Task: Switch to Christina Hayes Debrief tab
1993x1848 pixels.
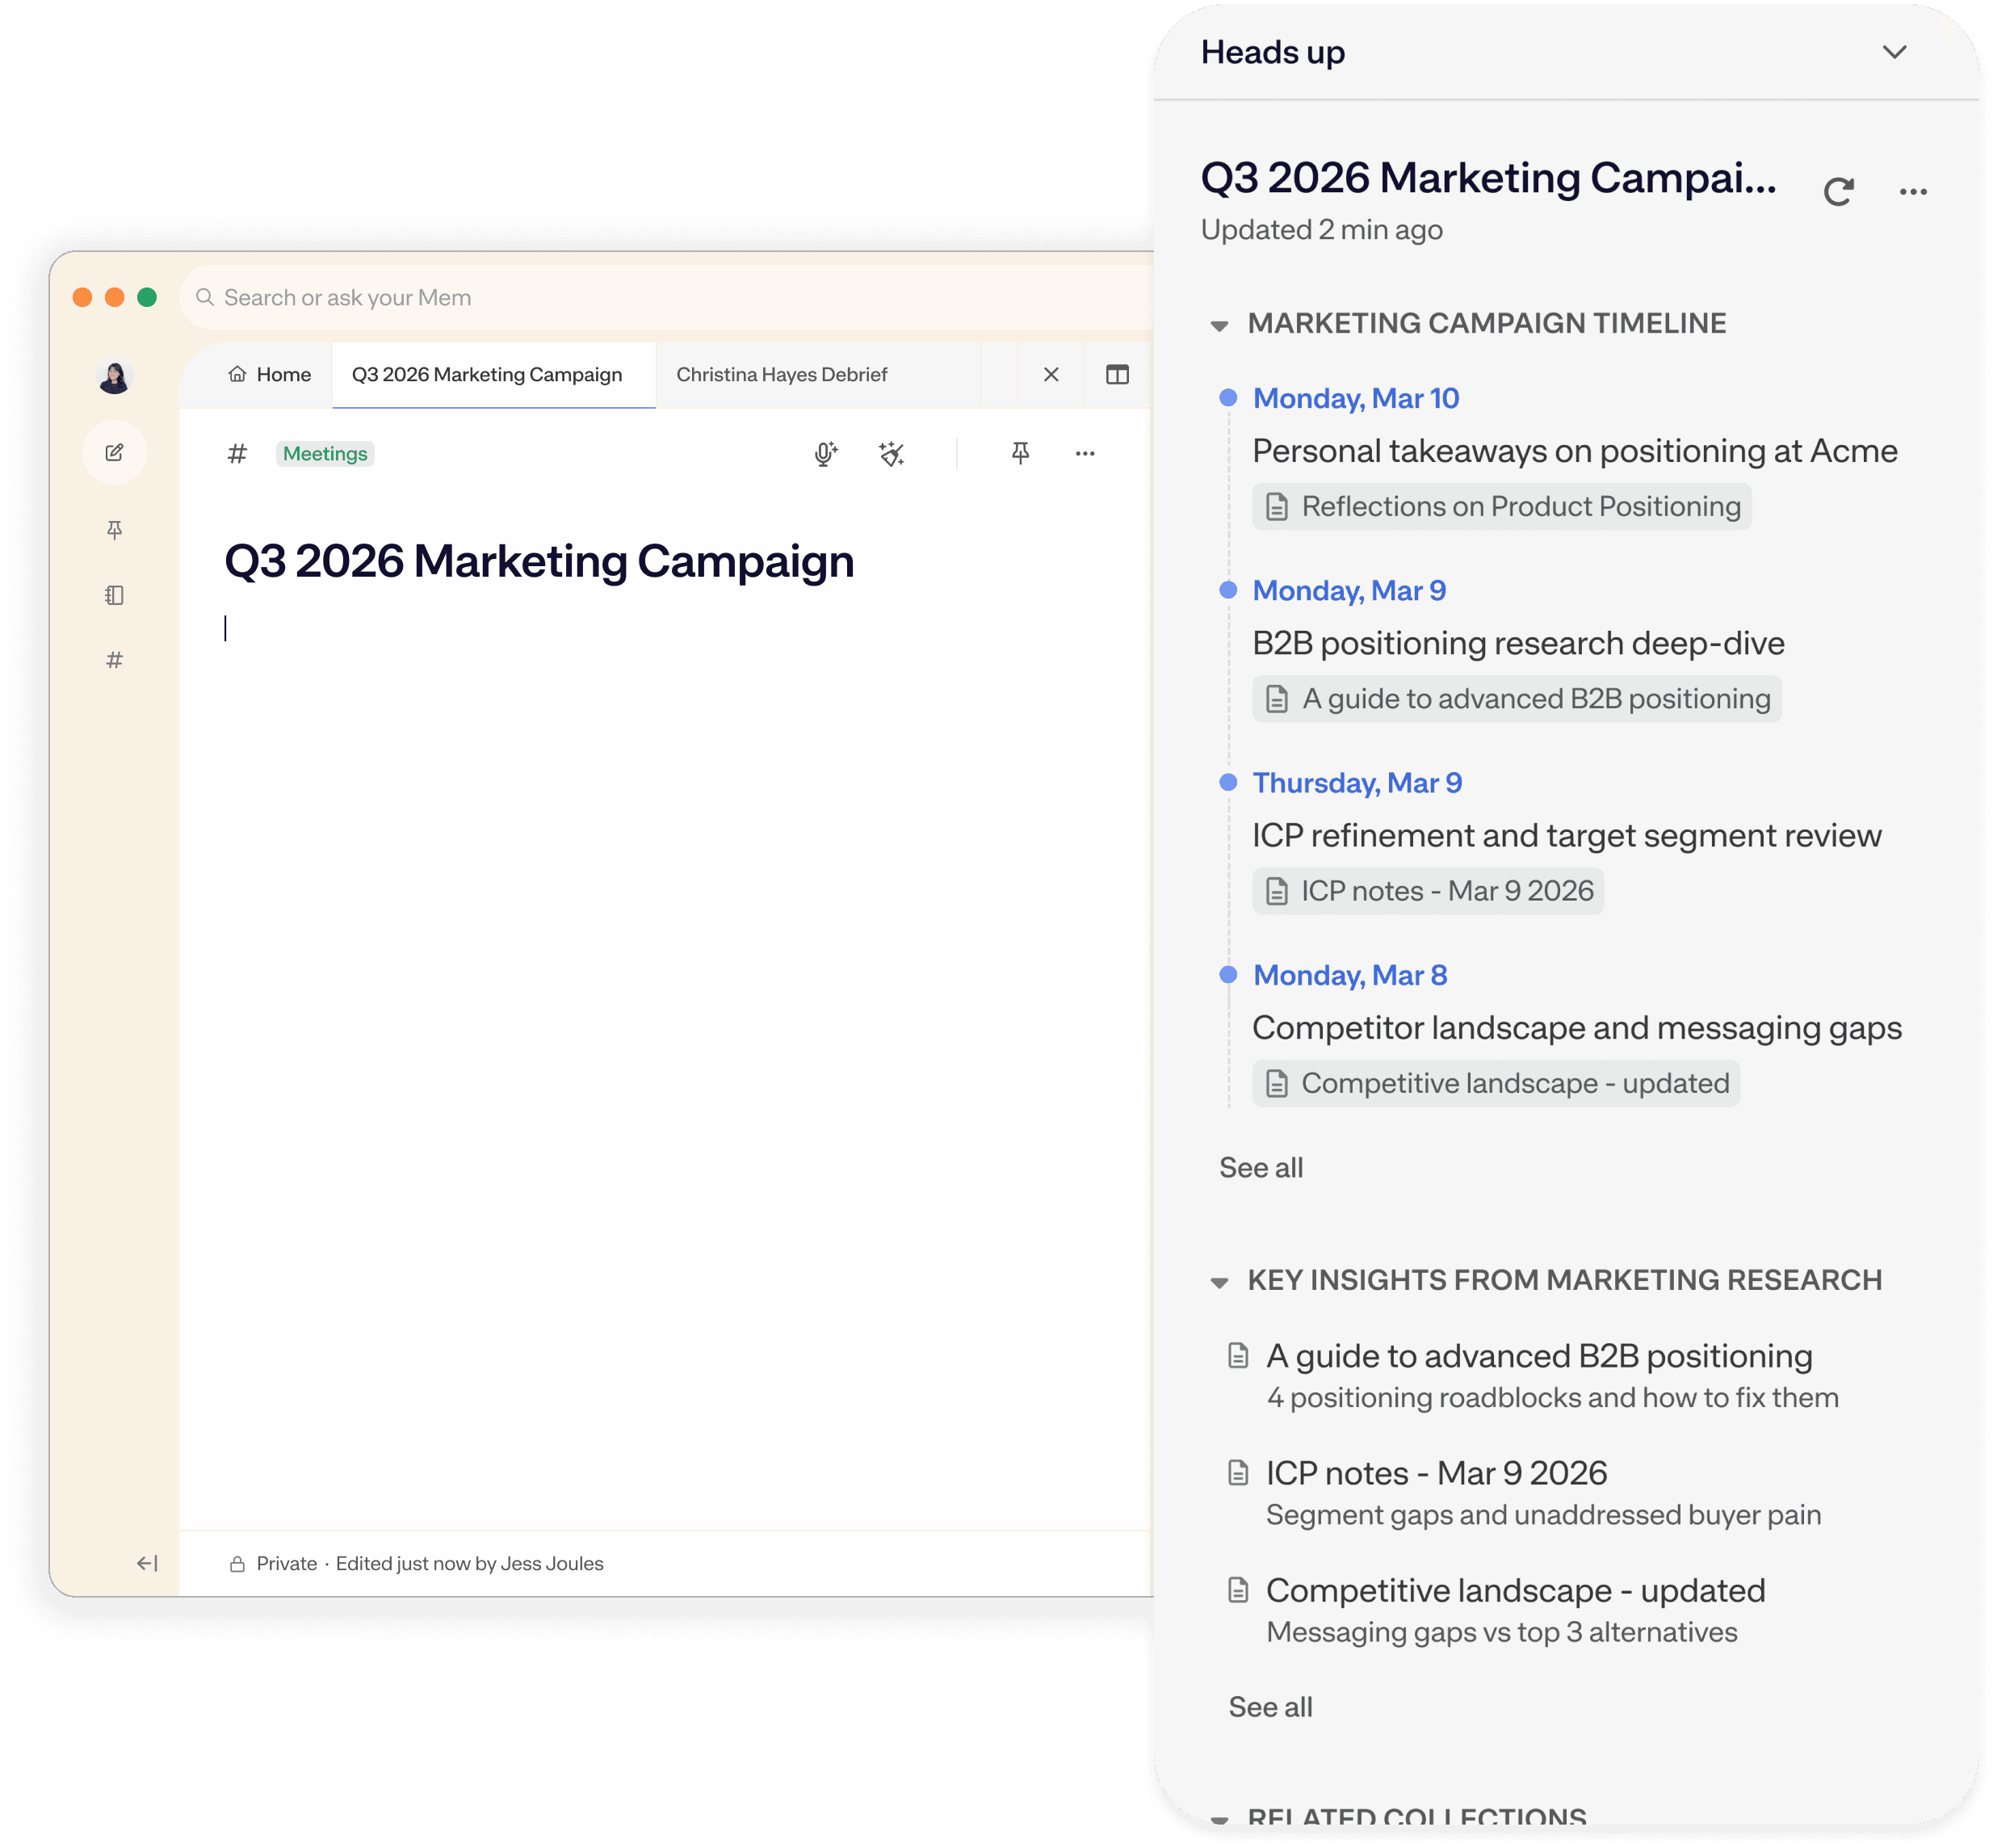Action: click(781, 375)
